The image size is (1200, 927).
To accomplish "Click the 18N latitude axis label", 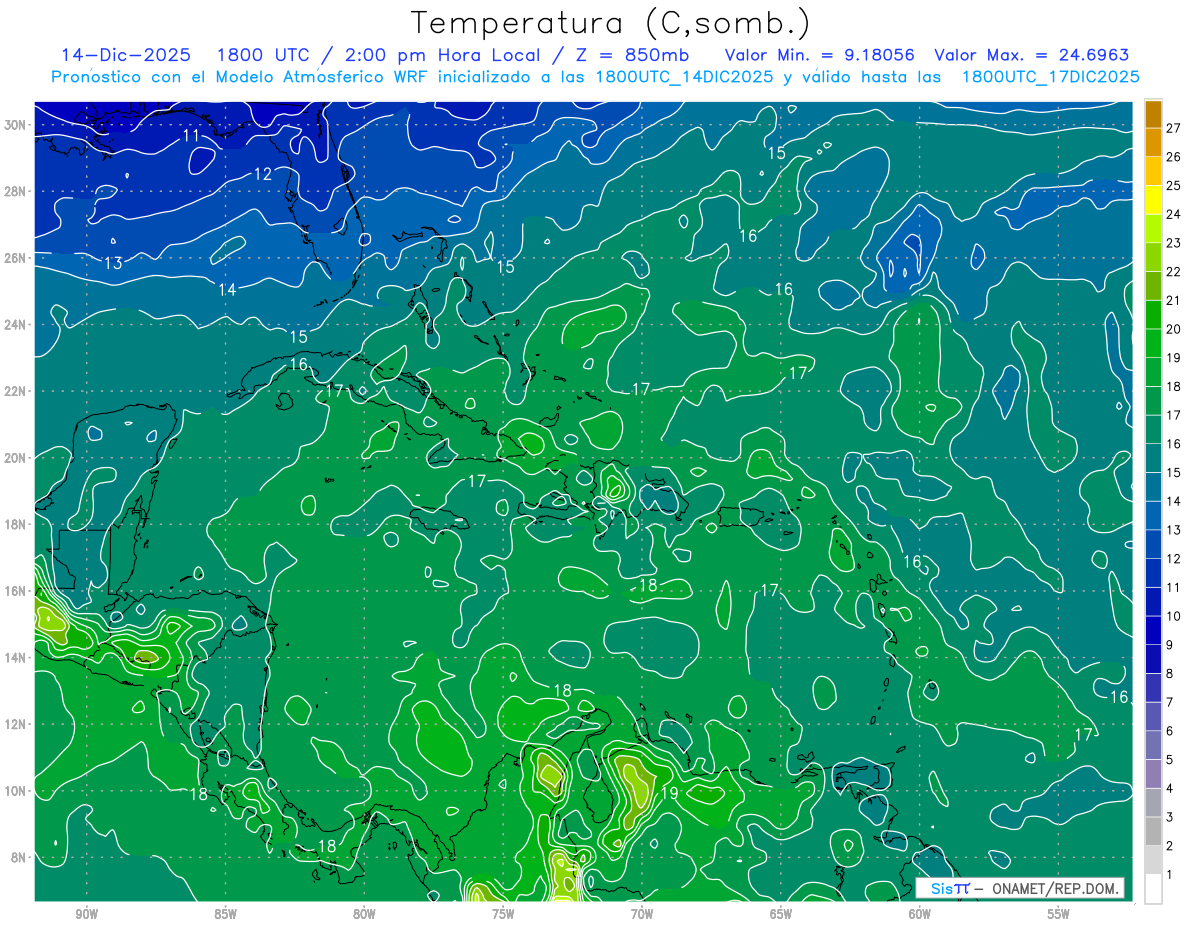I will [17, 524].
